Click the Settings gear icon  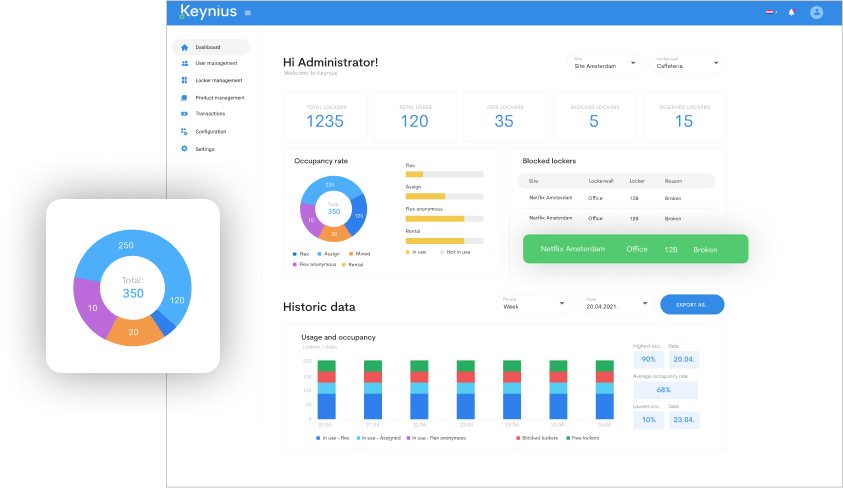[x=184, y=149]
